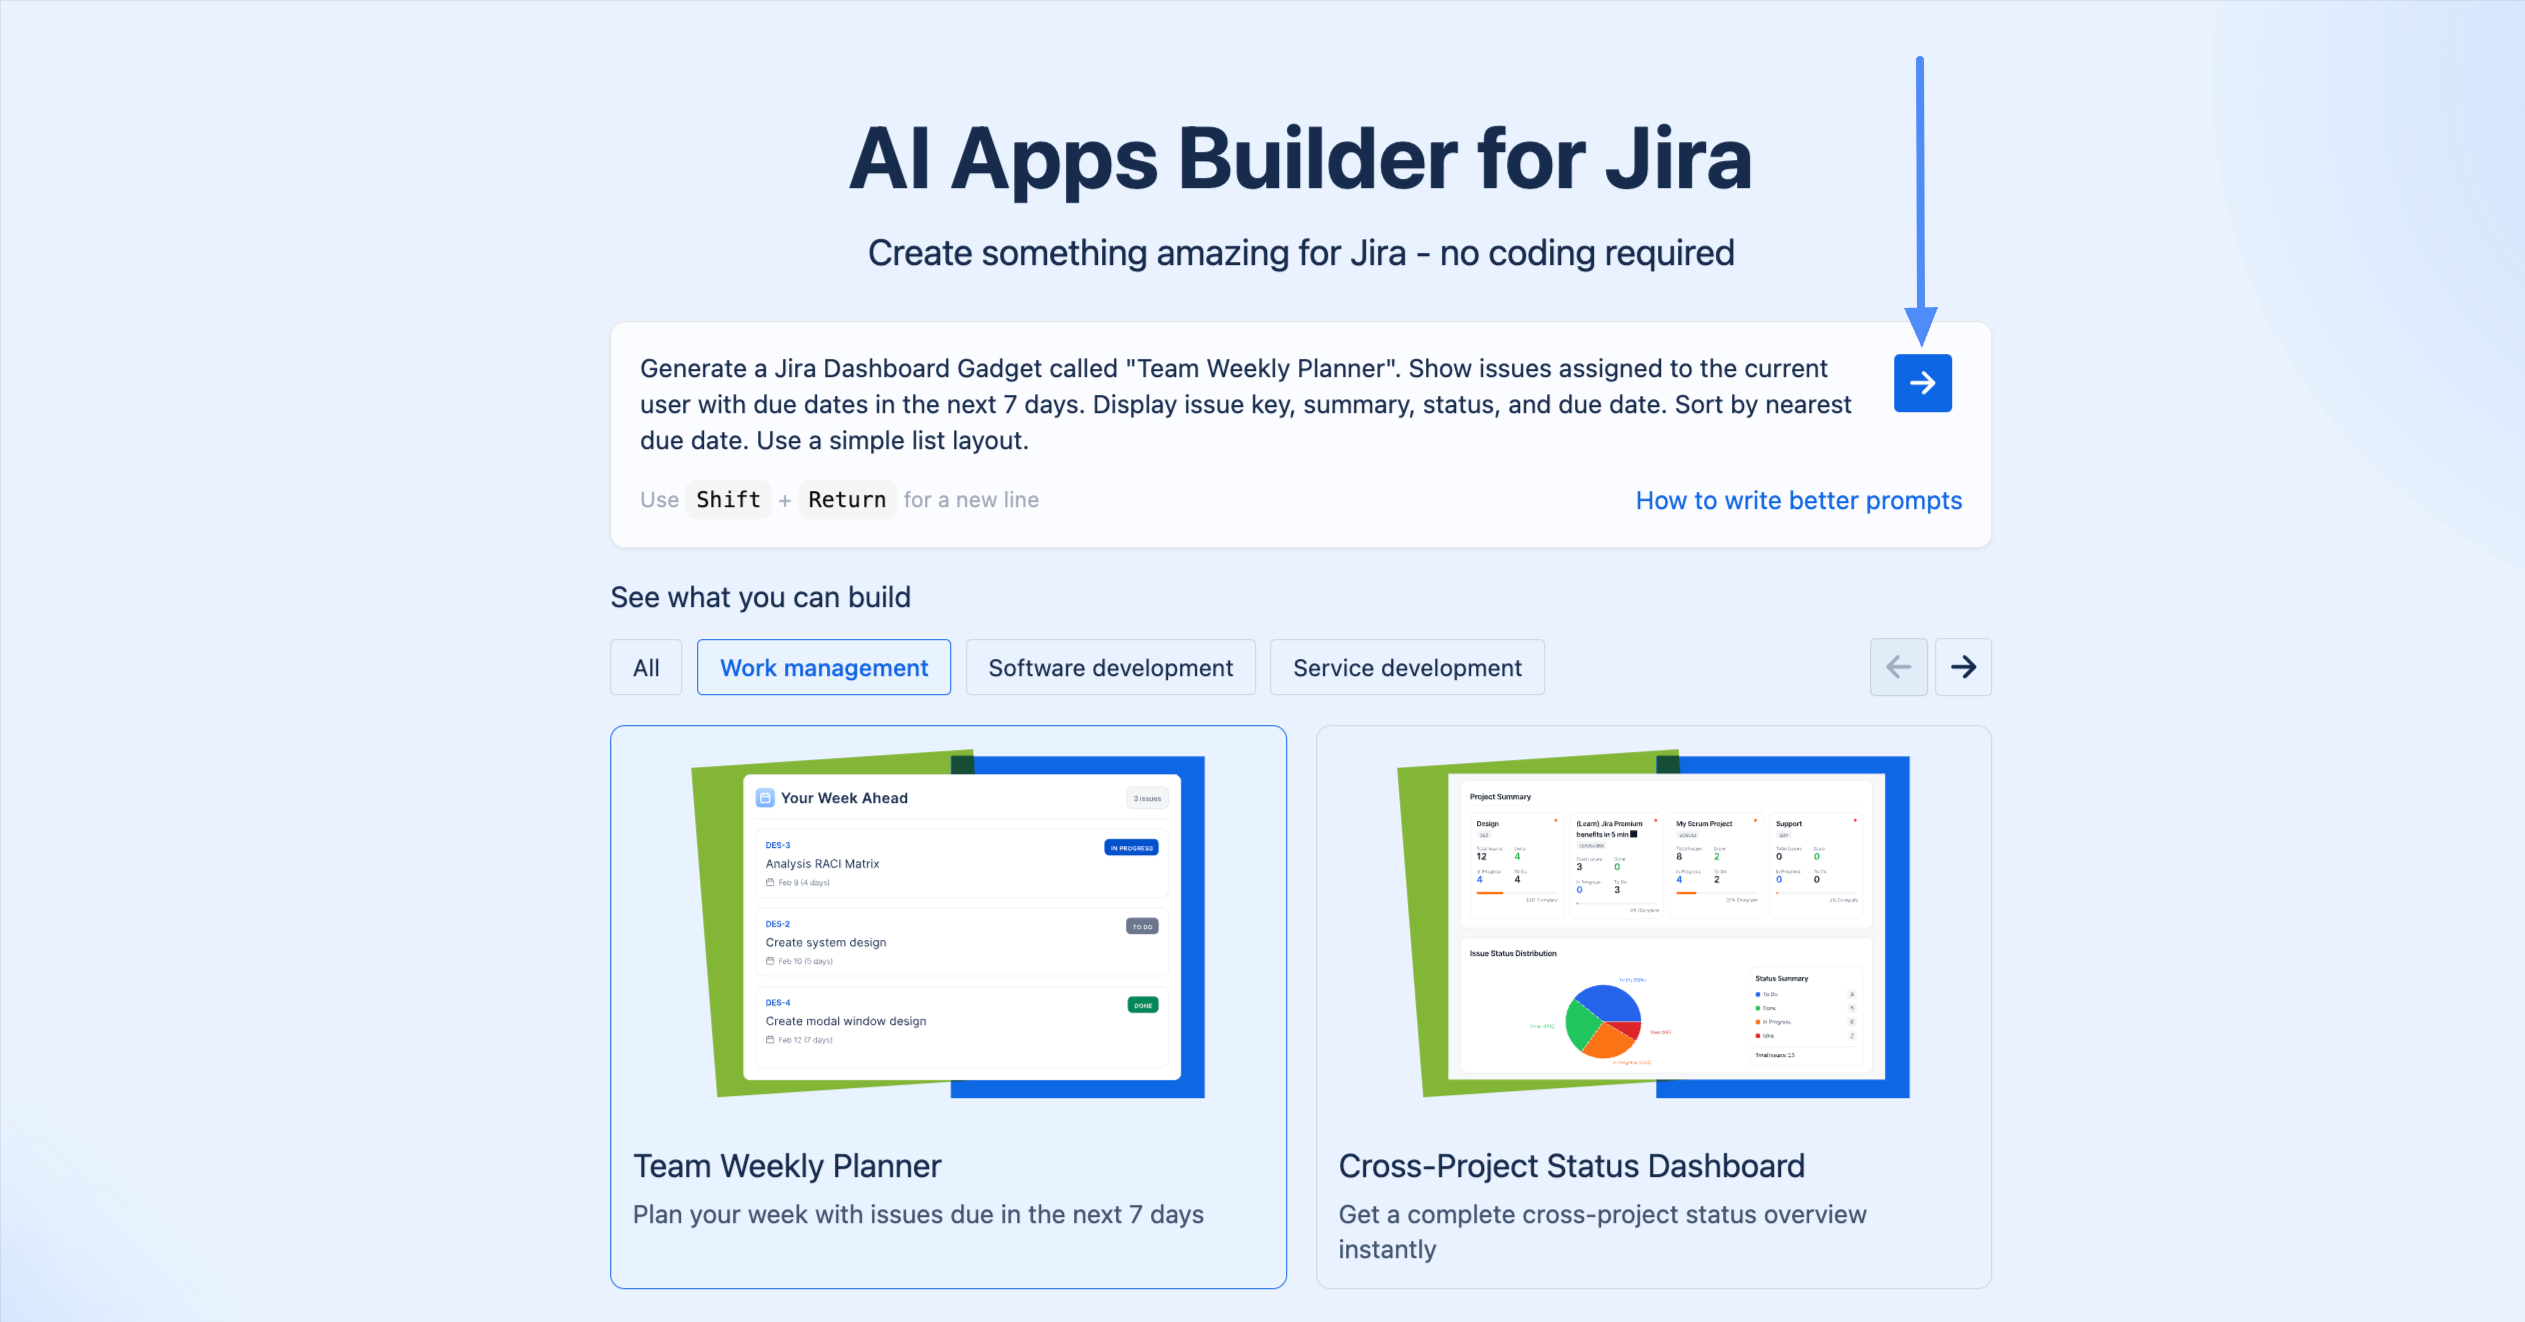This screenshot has width=2525, height=1322.
Task: Open the Team Weekly Planner preview image
Action: (x=947, y=925)
